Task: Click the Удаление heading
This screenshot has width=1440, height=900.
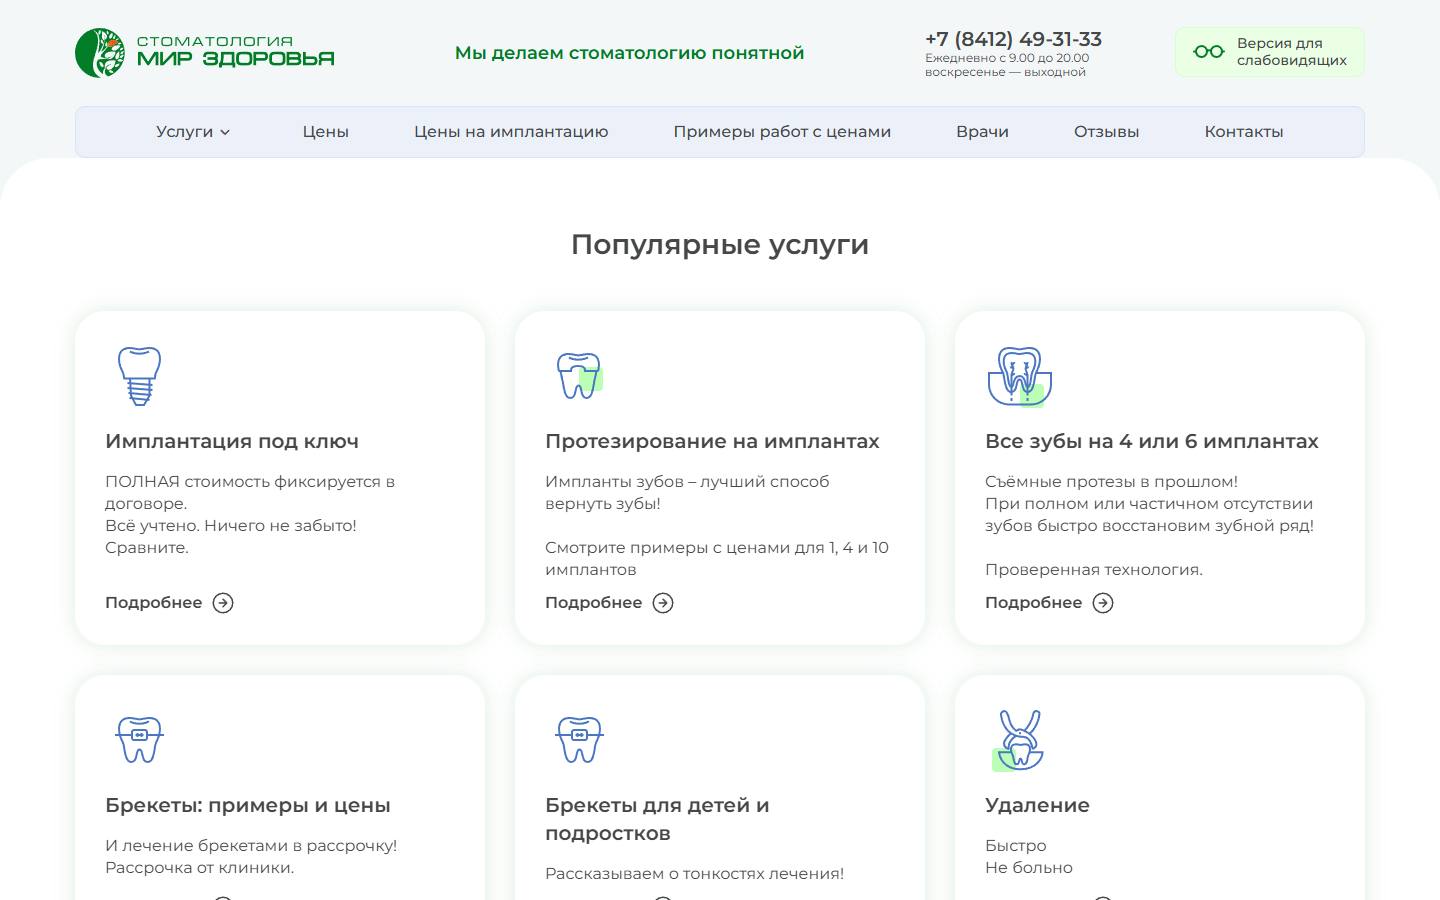Action: point(1037,805)
